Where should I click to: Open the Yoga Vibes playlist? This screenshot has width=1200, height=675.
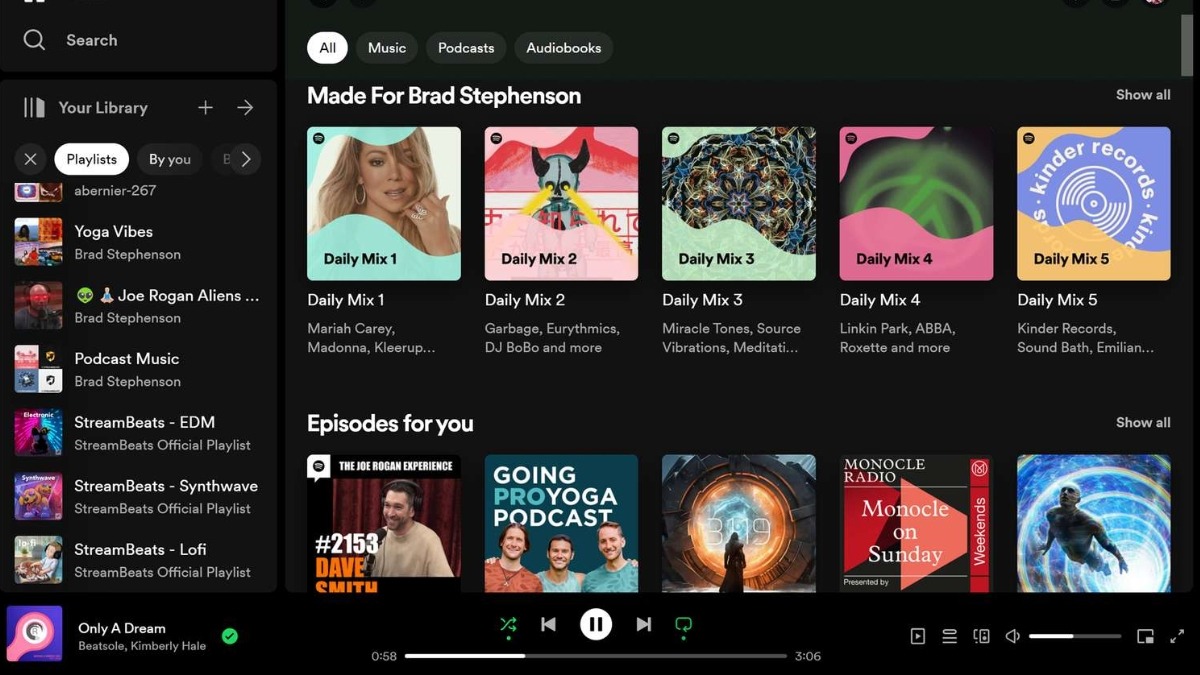click(138, 242)
